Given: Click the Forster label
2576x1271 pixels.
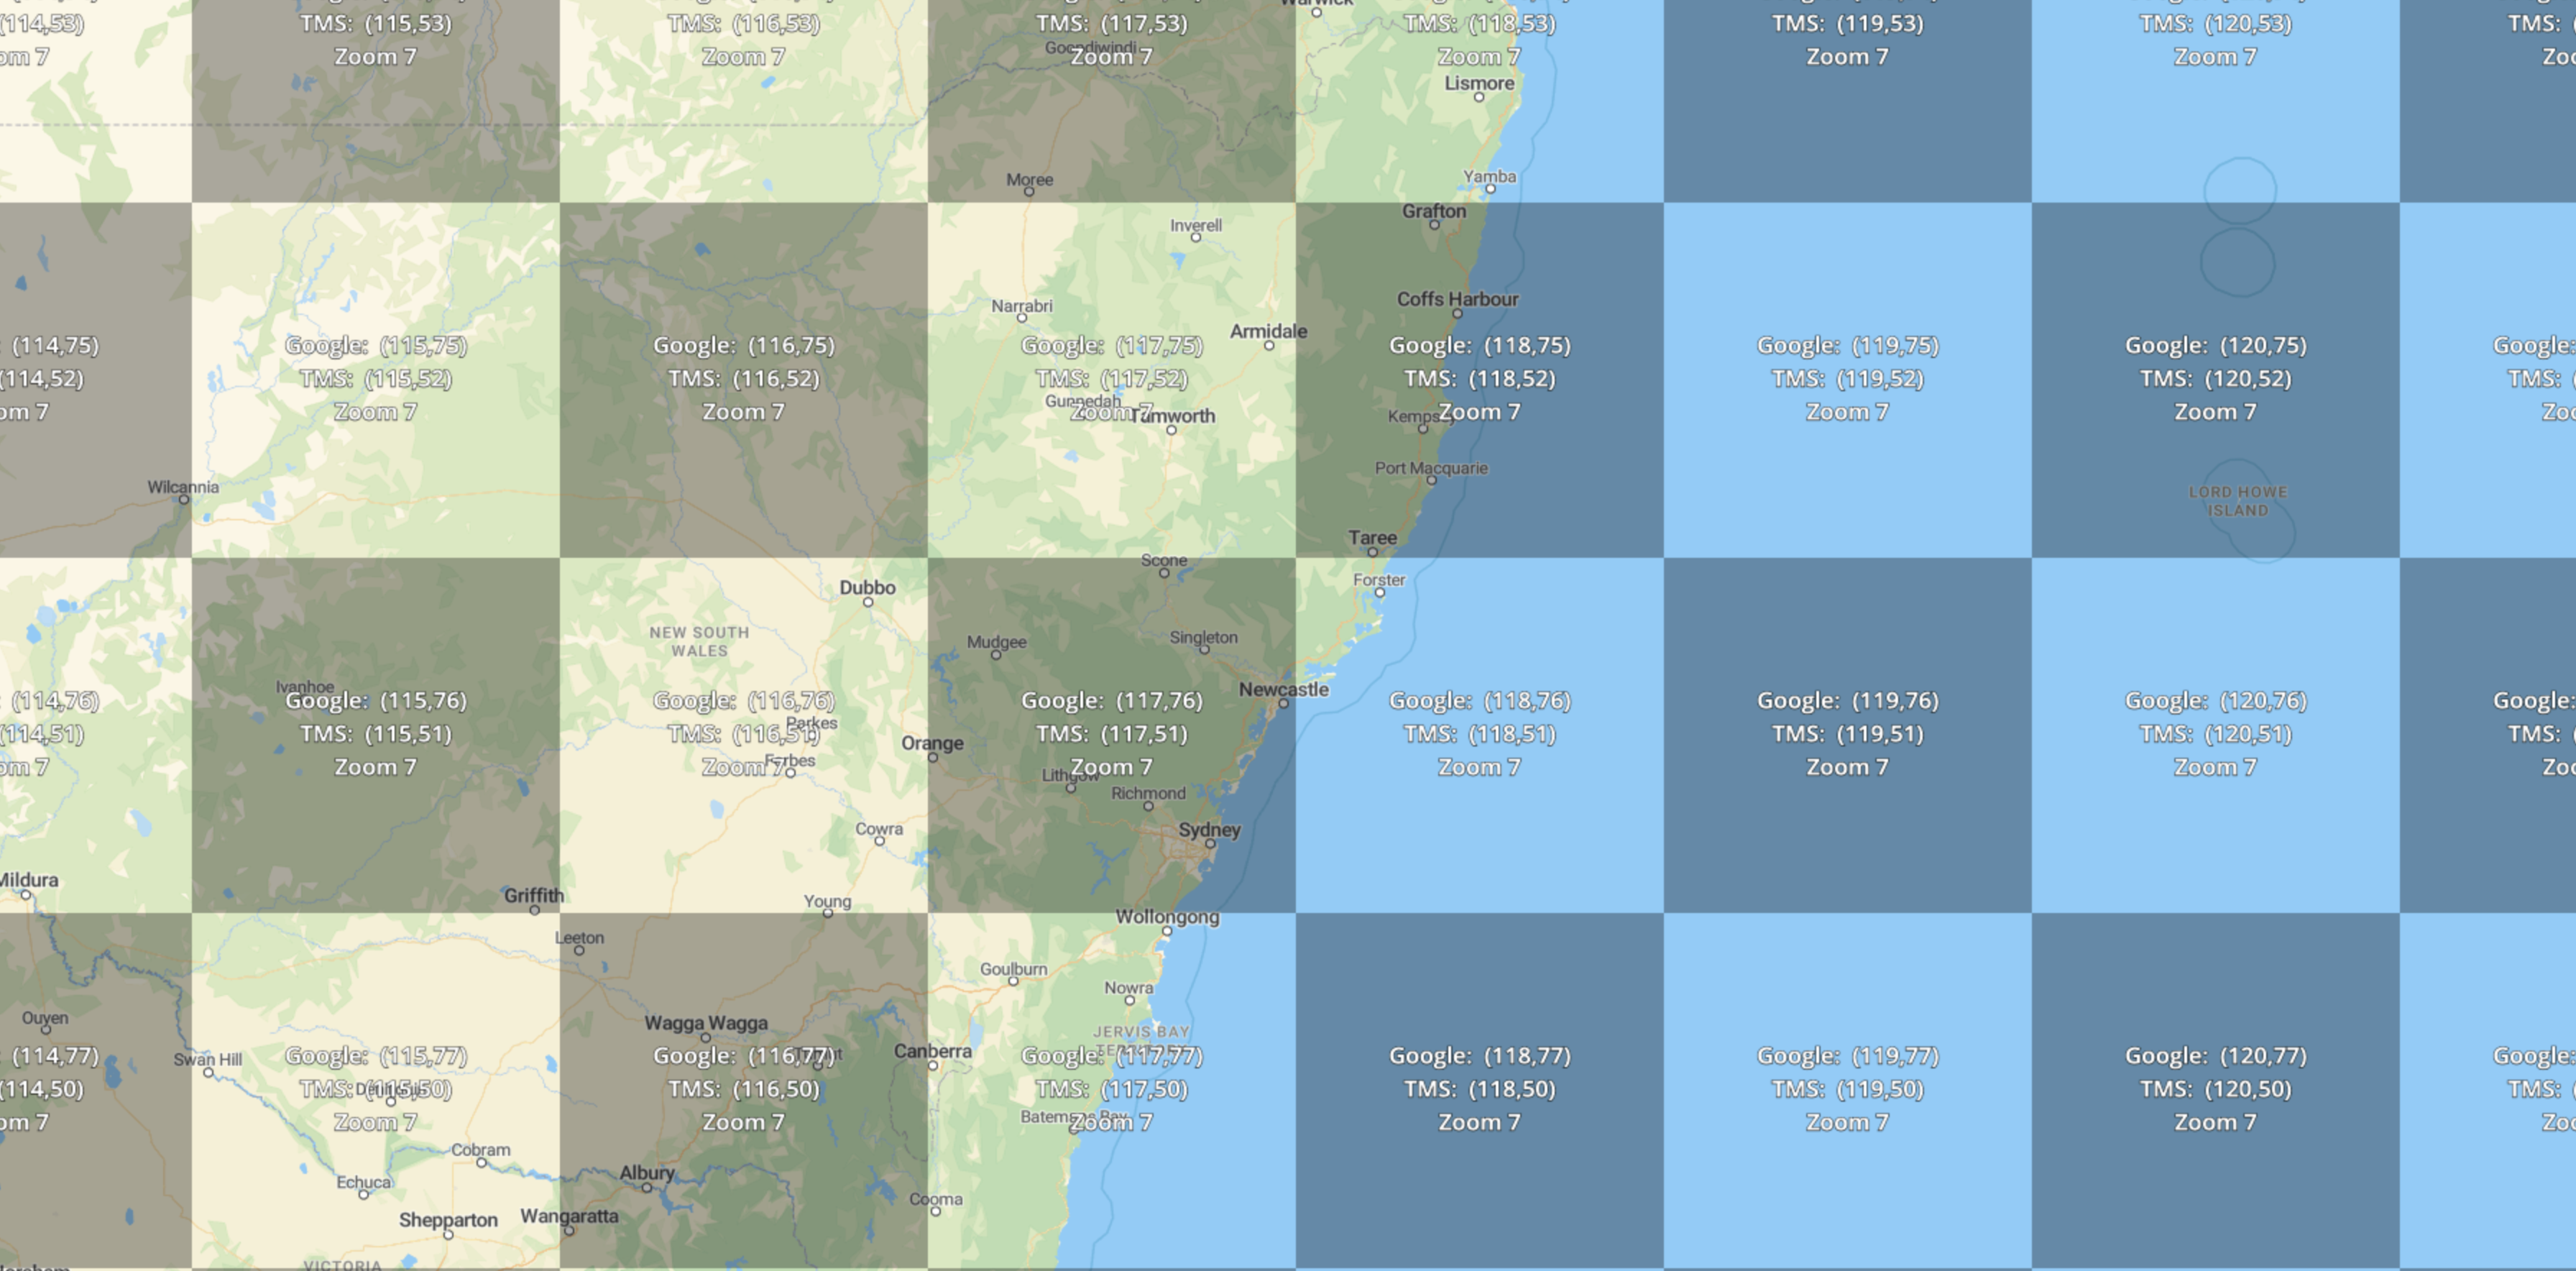Looking at the screenshot, I should tap(1379, 580).
